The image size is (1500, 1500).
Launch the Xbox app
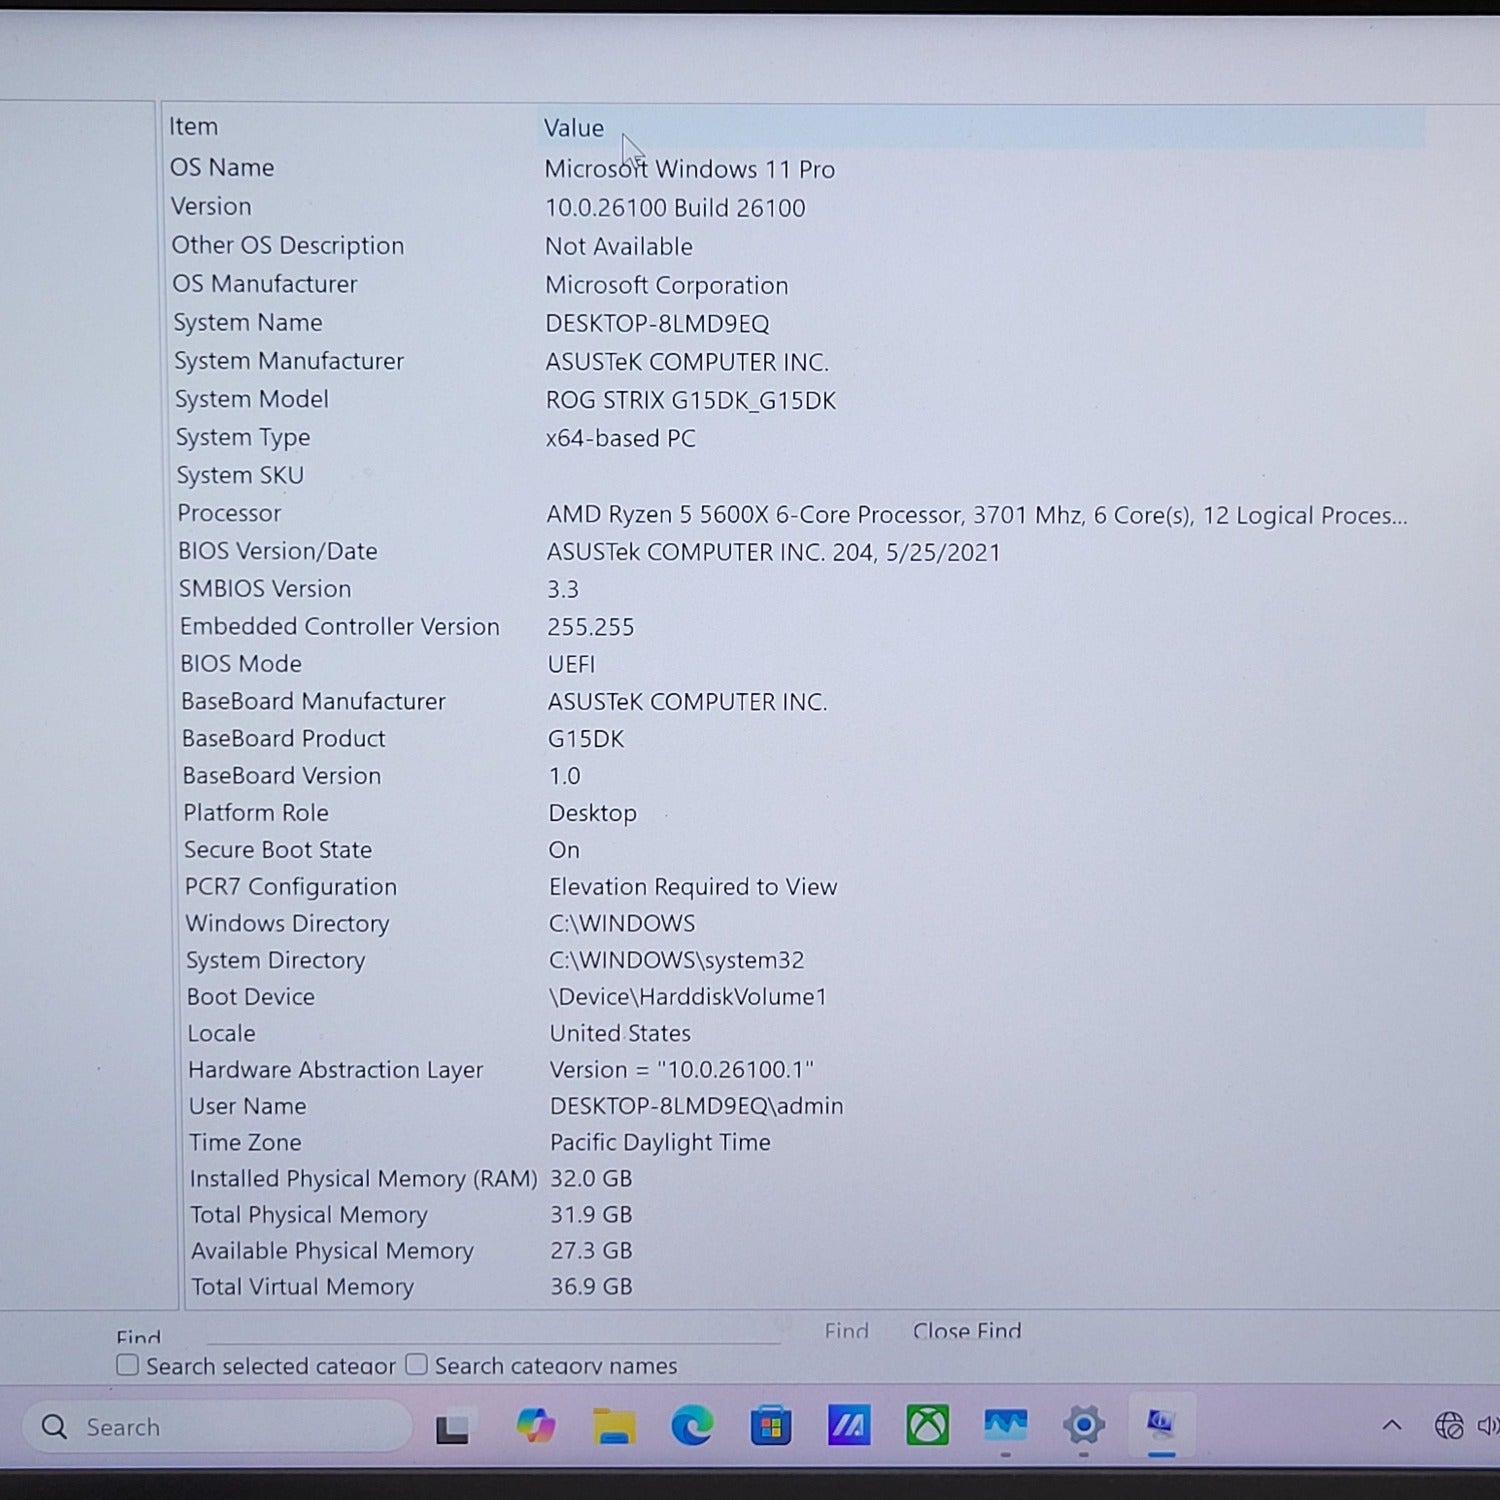click(927, 1426)
